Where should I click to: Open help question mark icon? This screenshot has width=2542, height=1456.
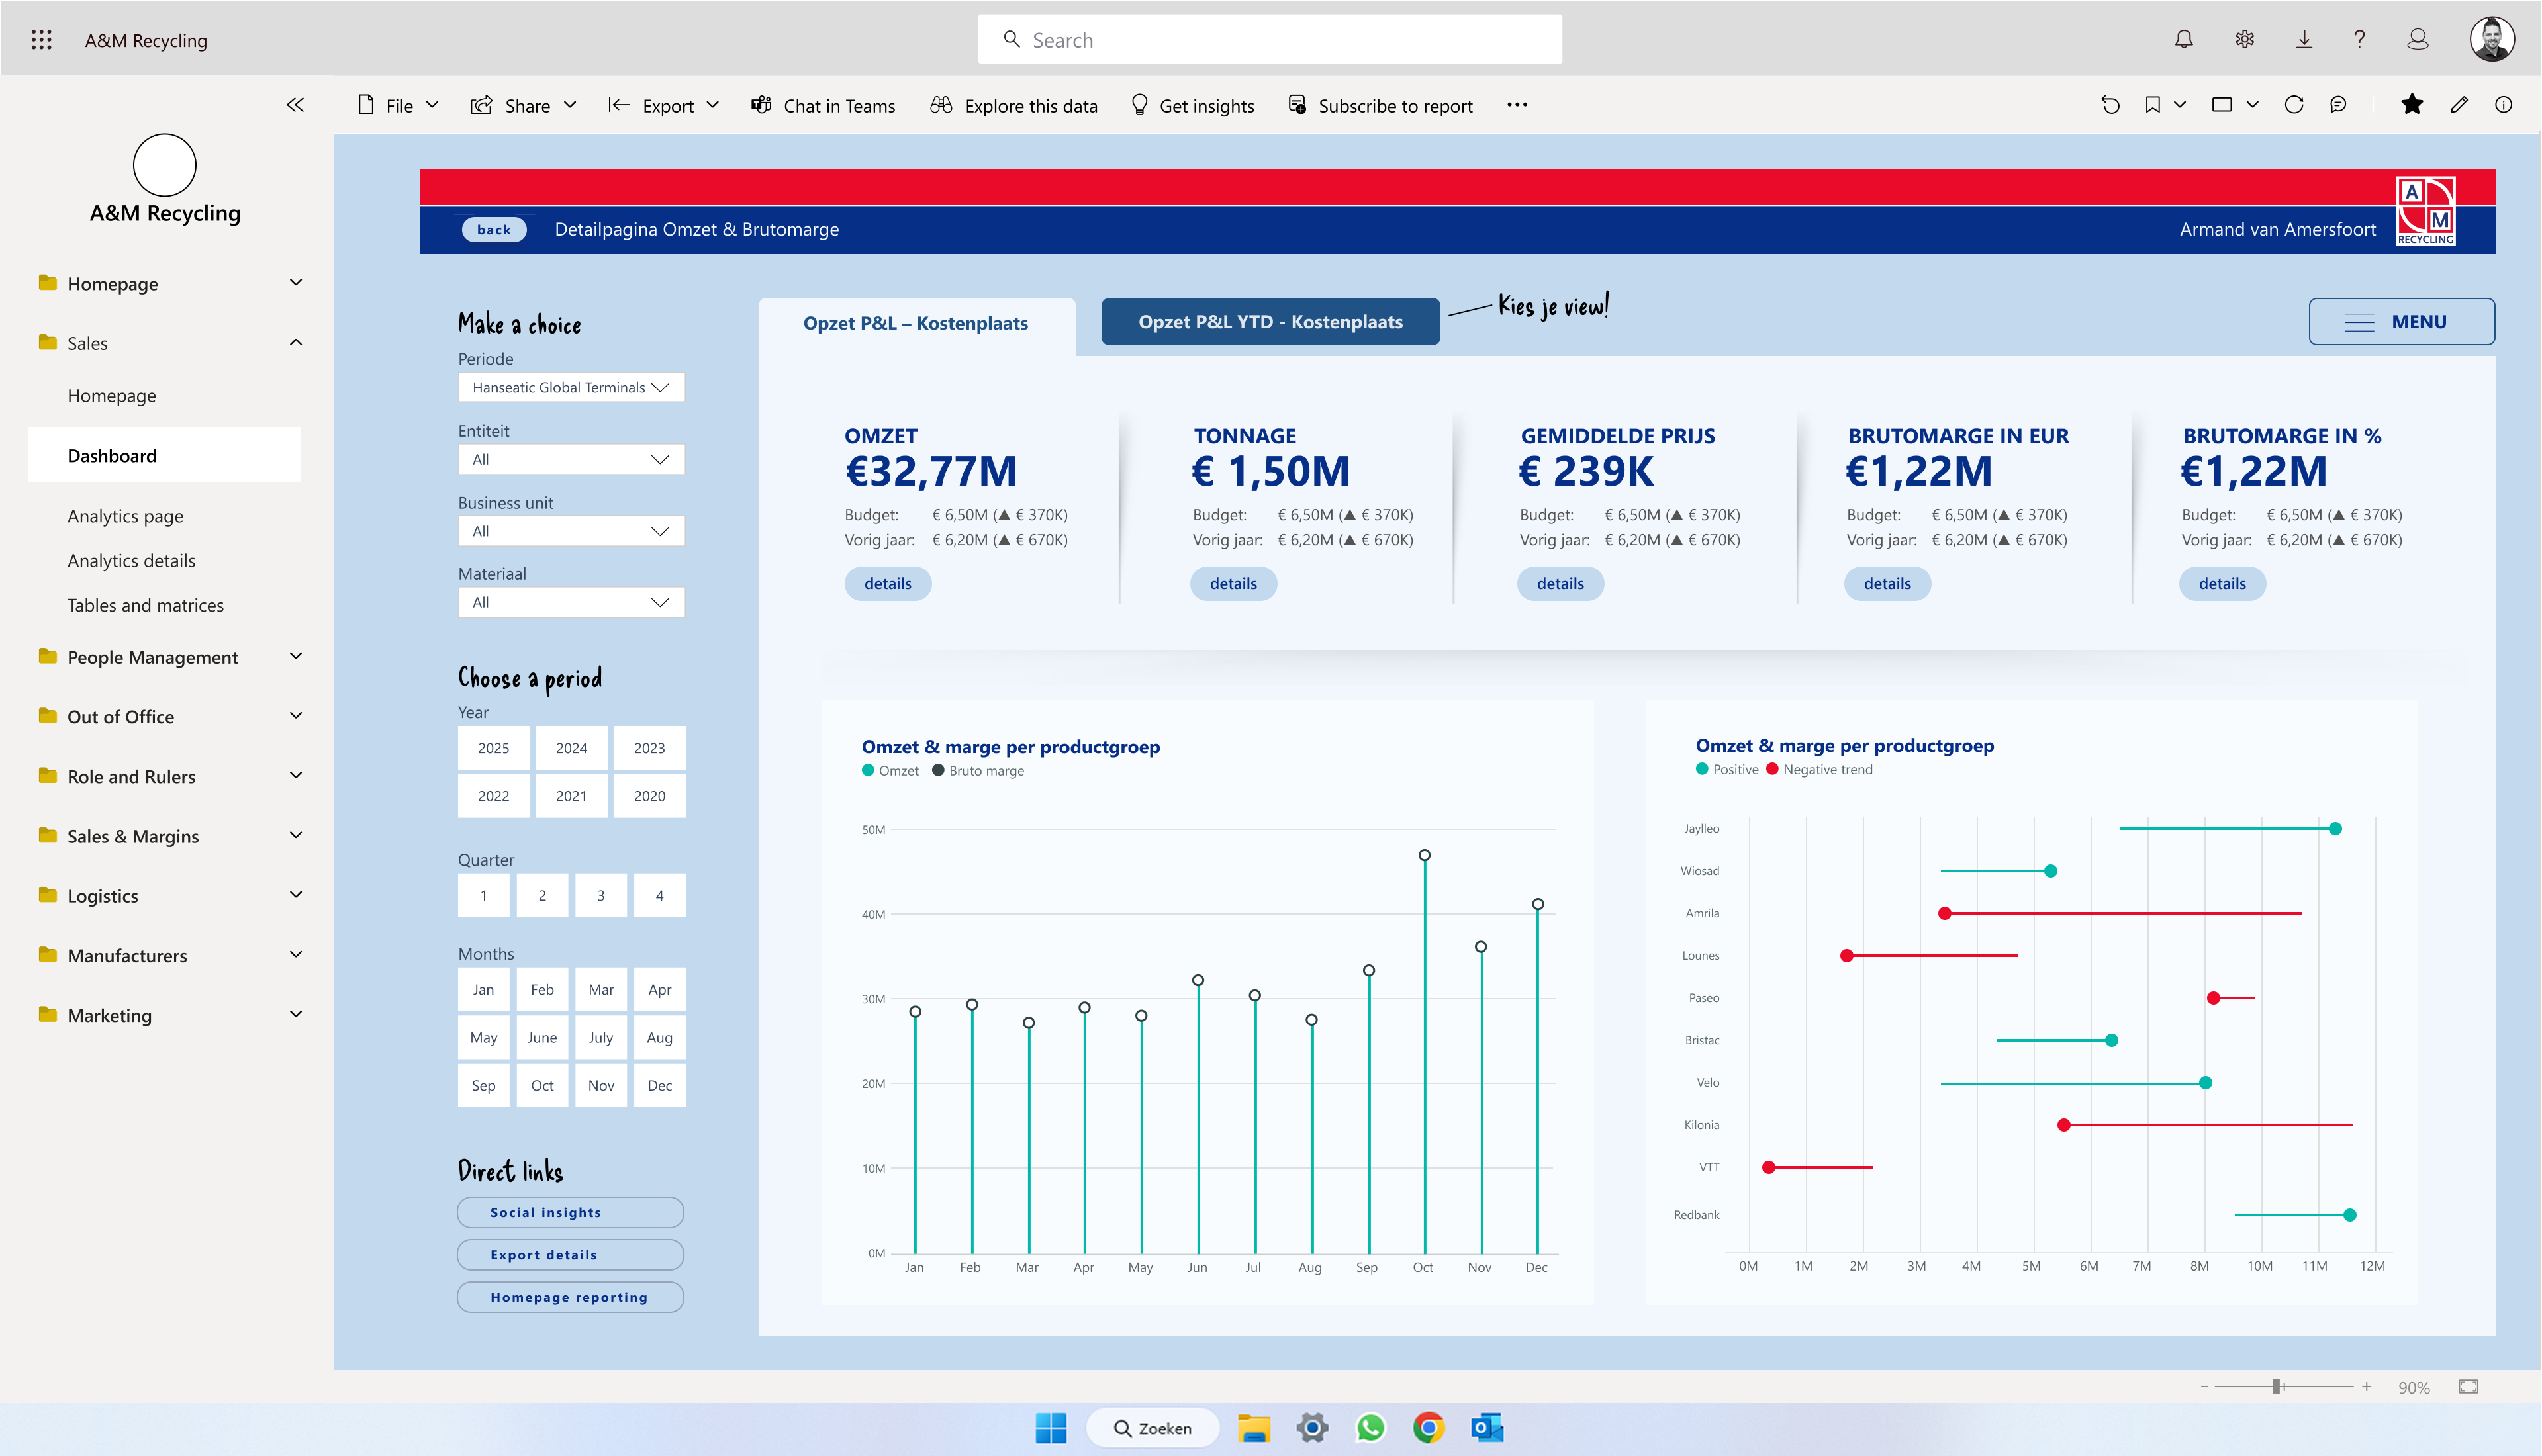(2359, 39)
